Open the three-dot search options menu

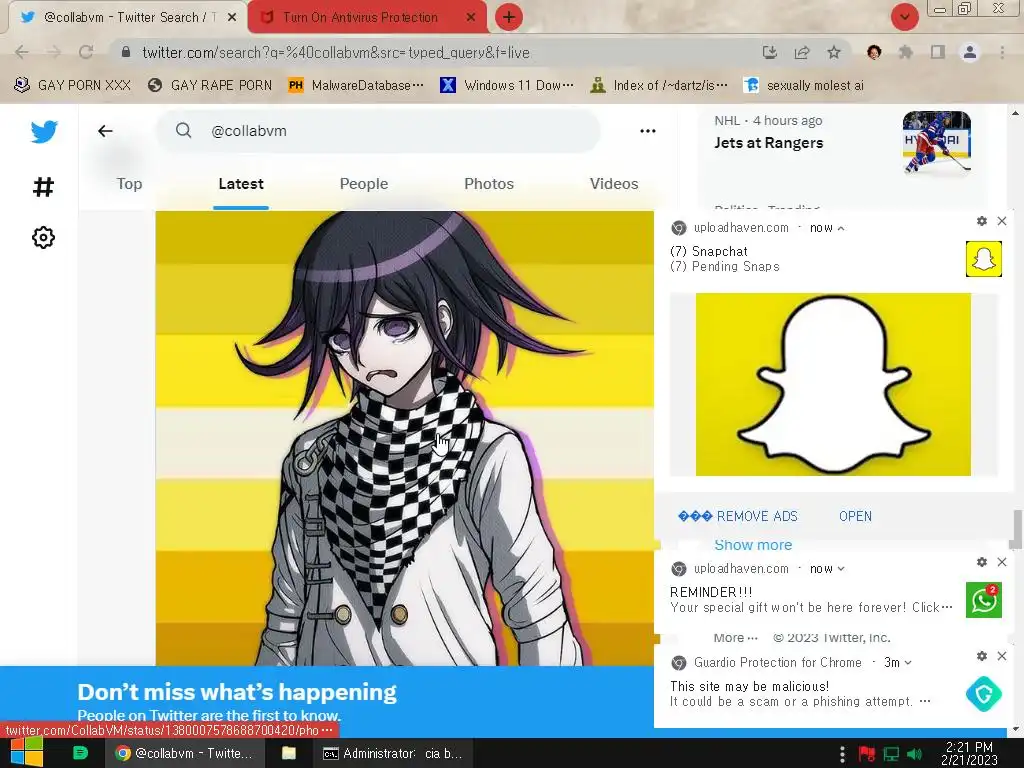point(648,131)
